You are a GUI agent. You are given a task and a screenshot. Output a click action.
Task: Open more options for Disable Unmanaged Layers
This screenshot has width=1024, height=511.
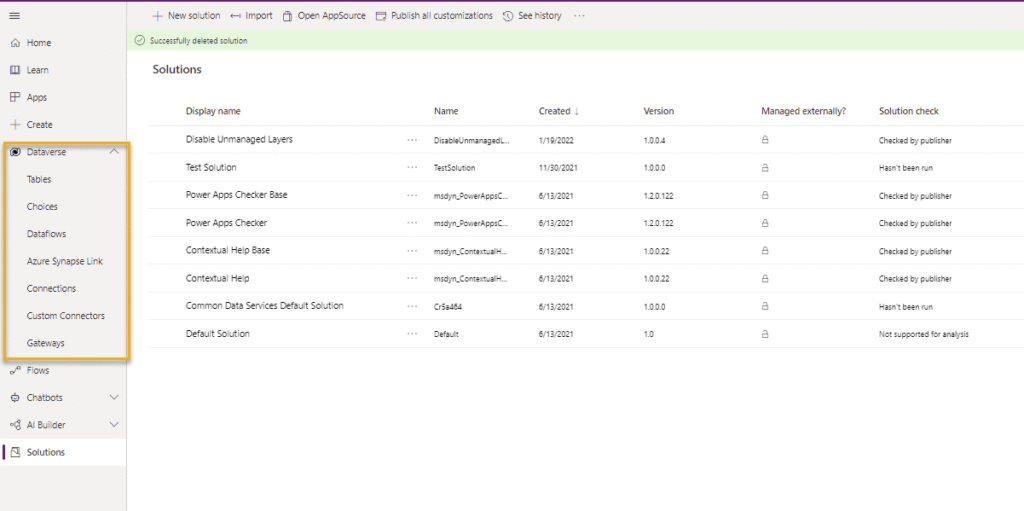[x=412, y=140]
